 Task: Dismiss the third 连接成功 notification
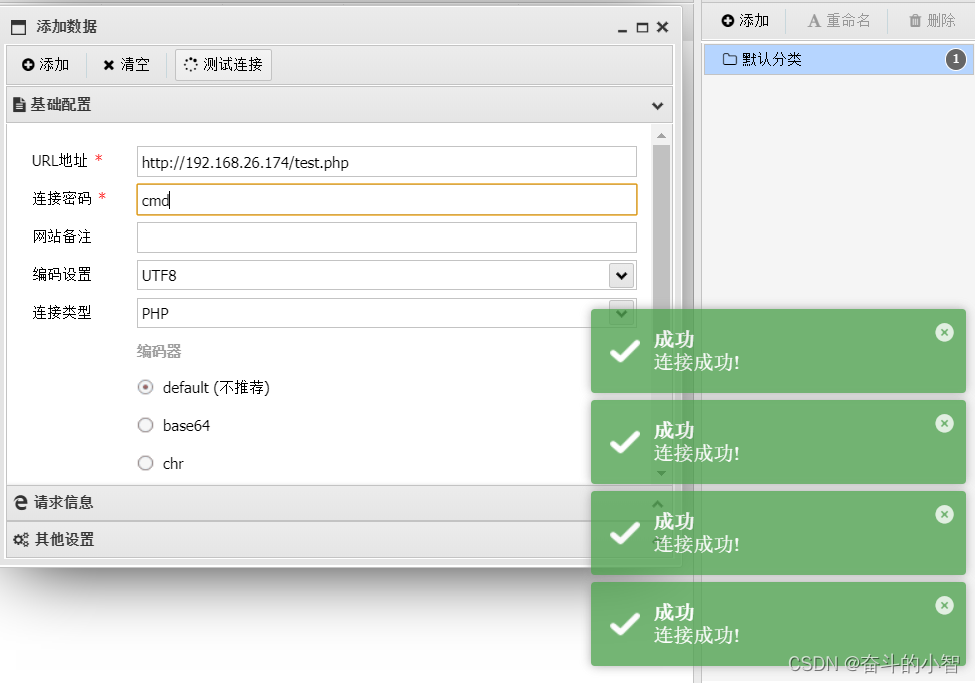(945, 514)
